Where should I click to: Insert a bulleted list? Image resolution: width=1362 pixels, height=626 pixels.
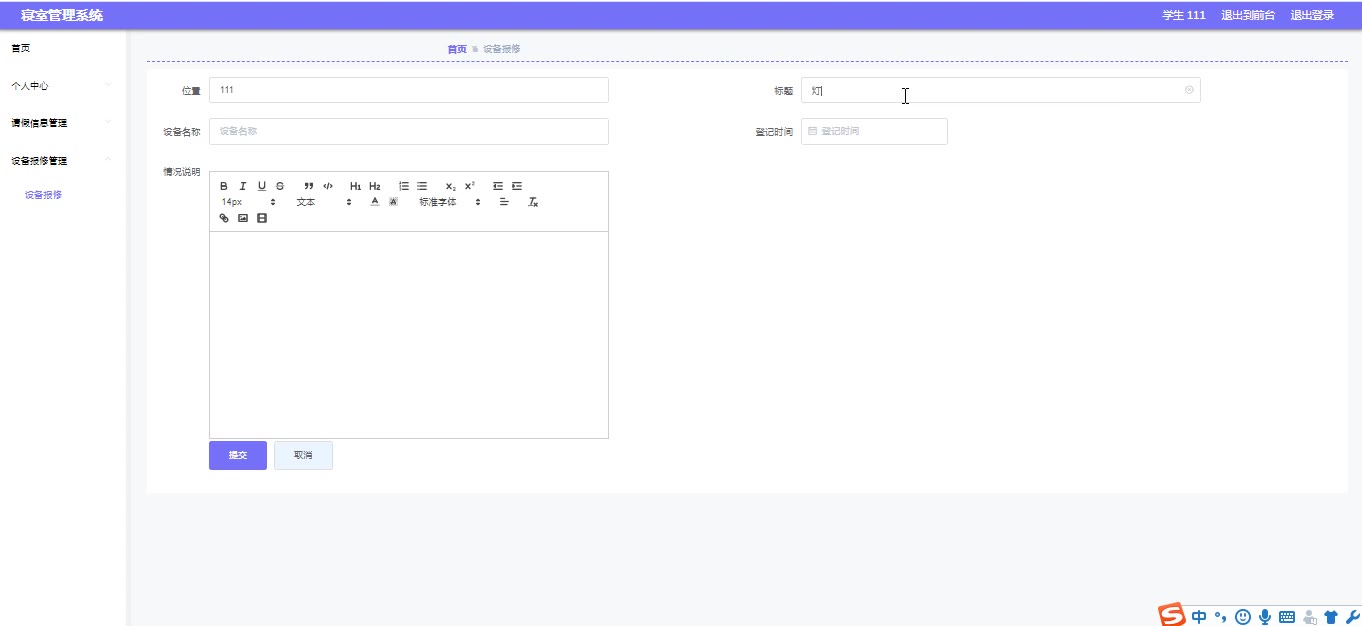[422, 186]
